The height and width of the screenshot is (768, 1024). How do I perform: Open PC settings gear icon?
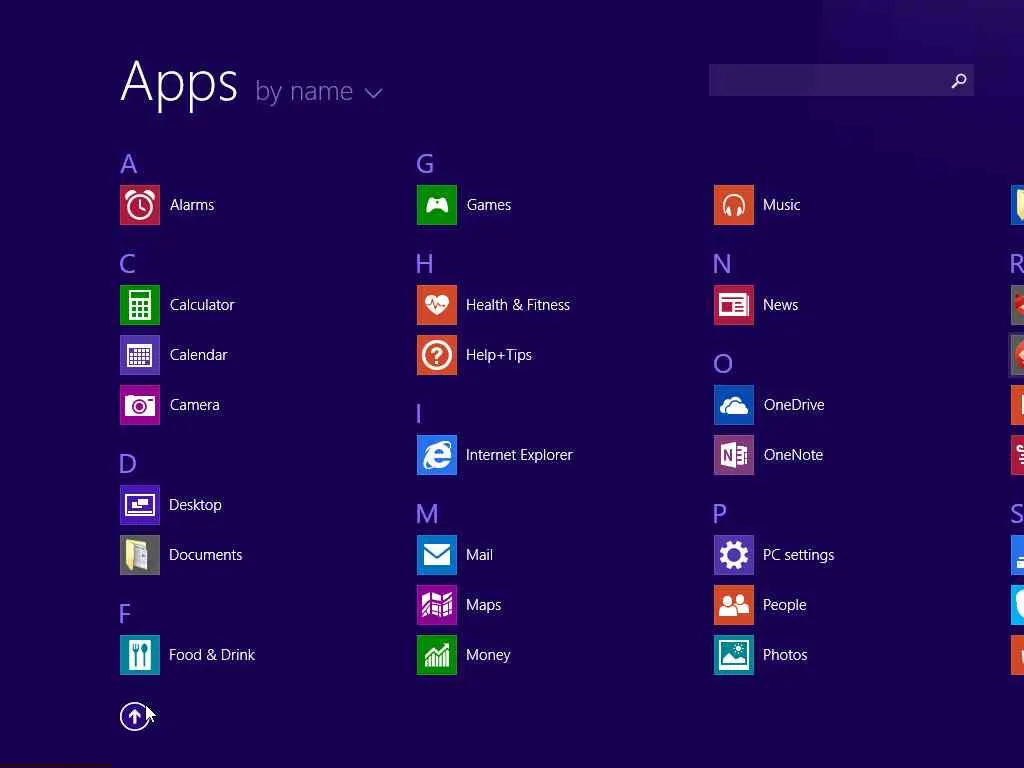point(734,555)
